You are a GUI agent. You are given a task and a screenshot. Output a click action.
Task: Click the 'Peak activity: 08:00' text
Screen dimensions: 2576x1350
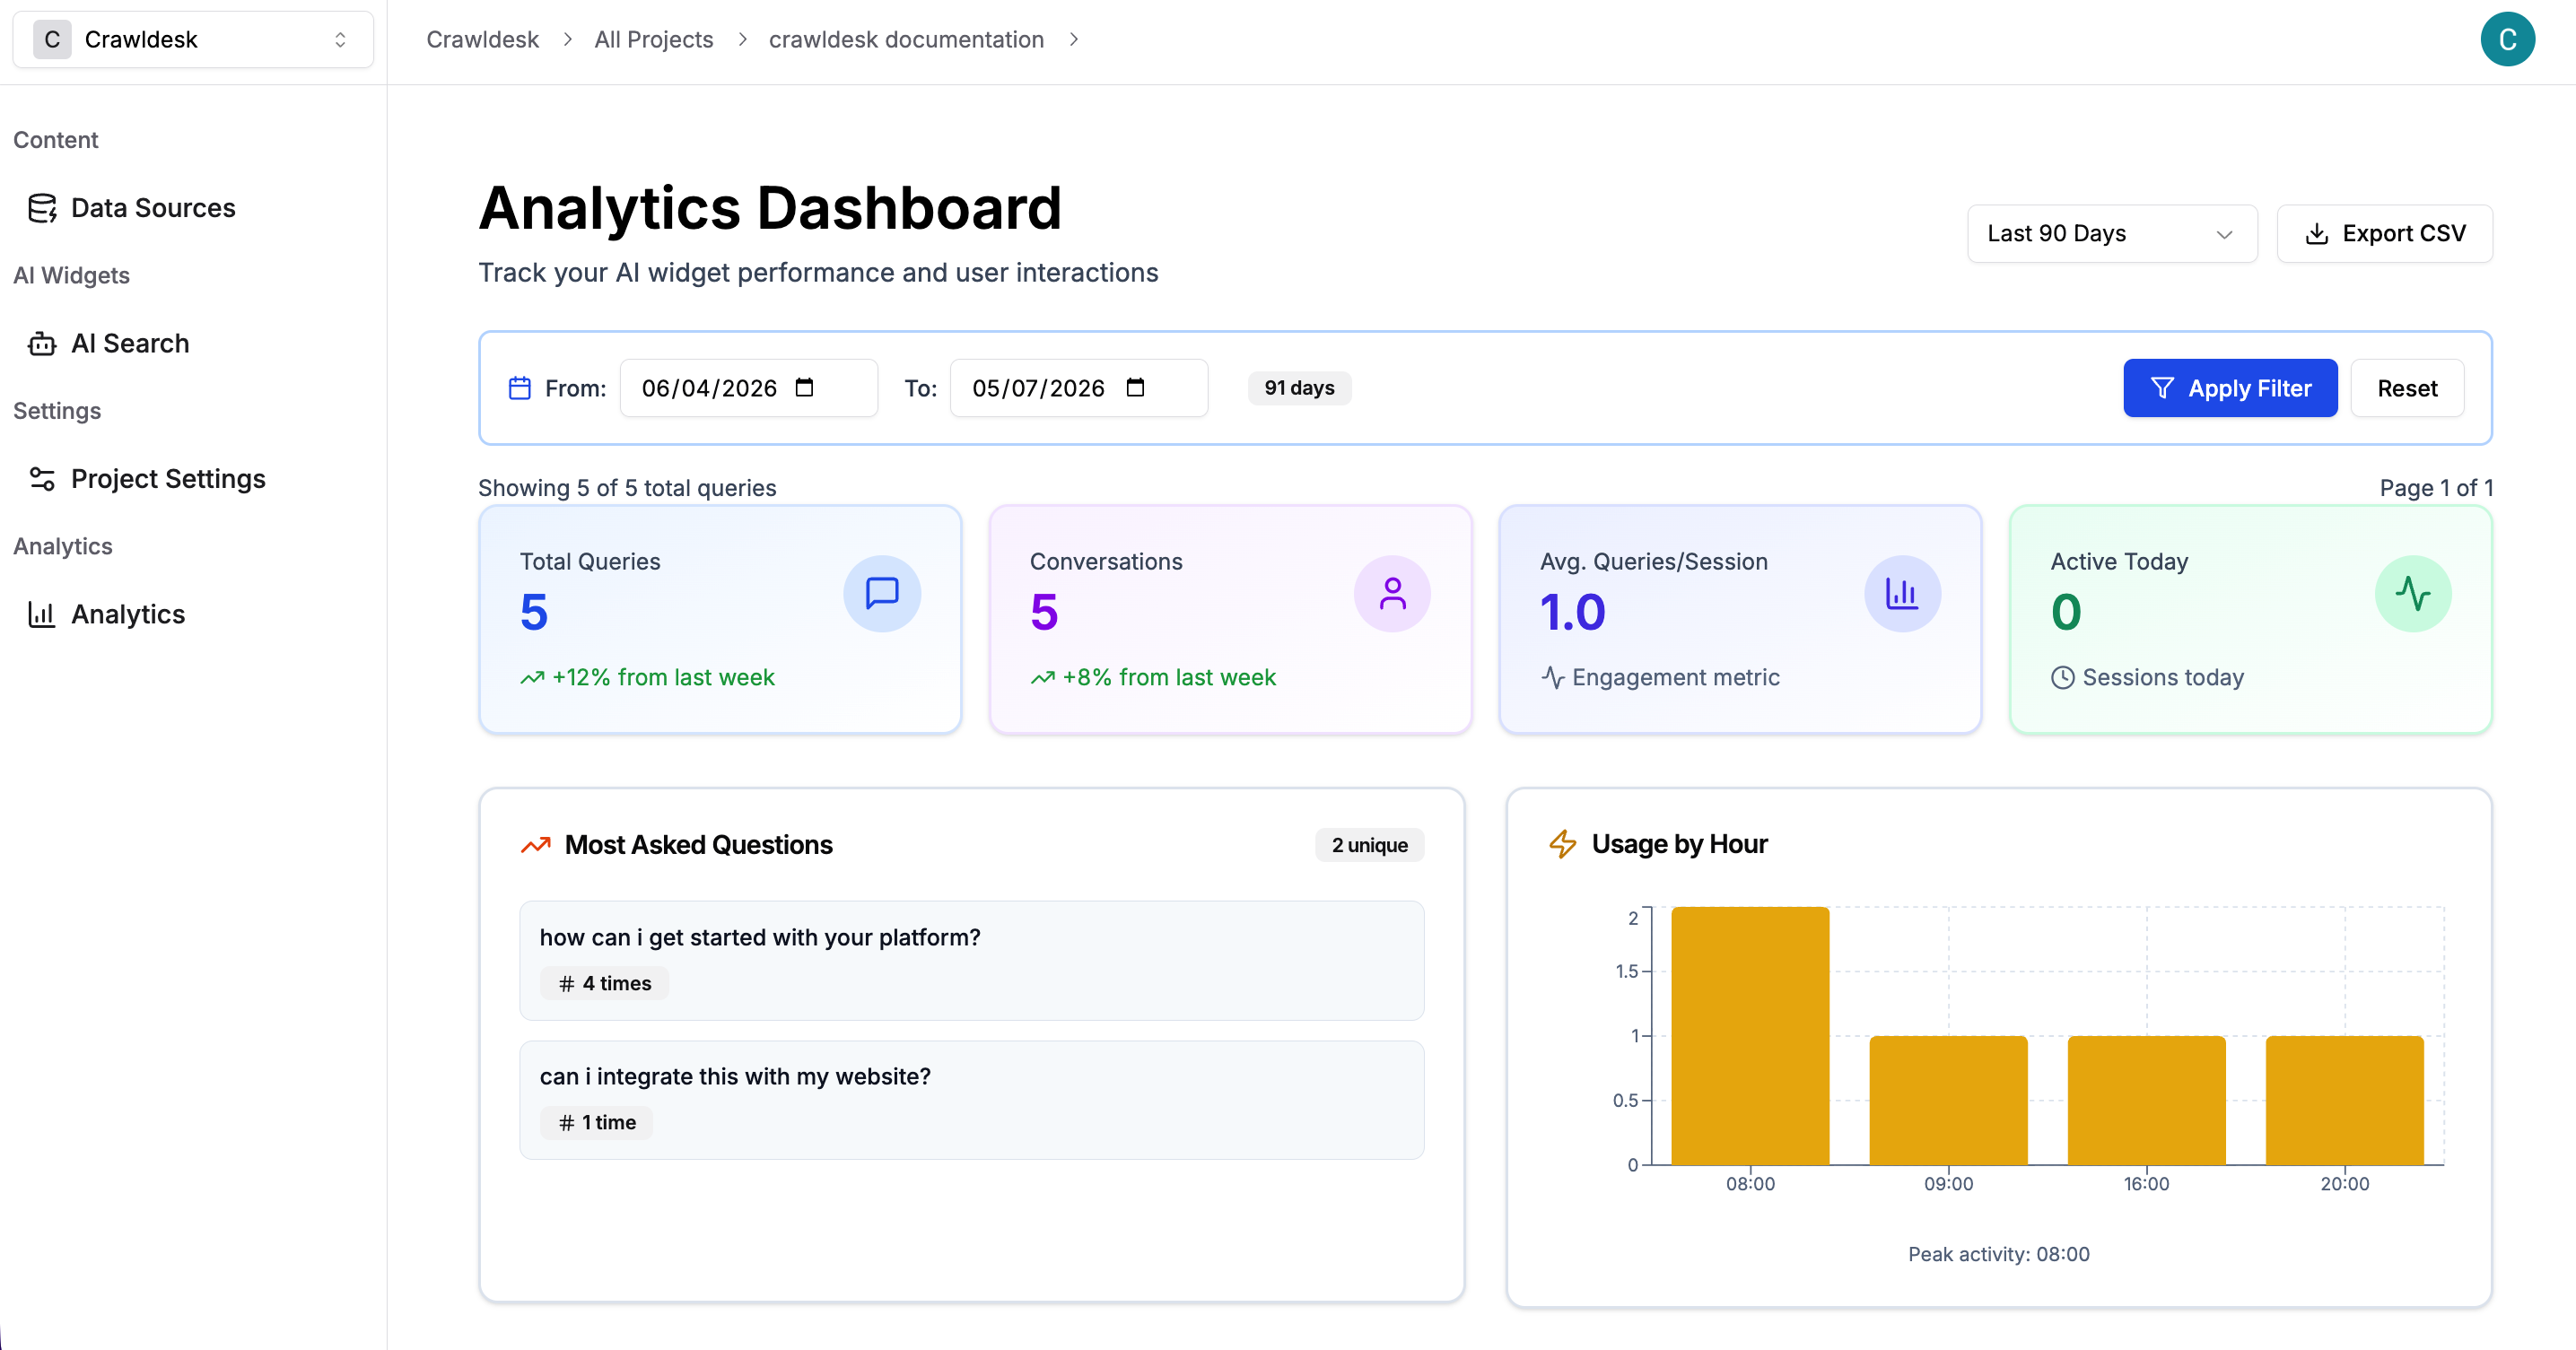(x=1998, y=1254)
